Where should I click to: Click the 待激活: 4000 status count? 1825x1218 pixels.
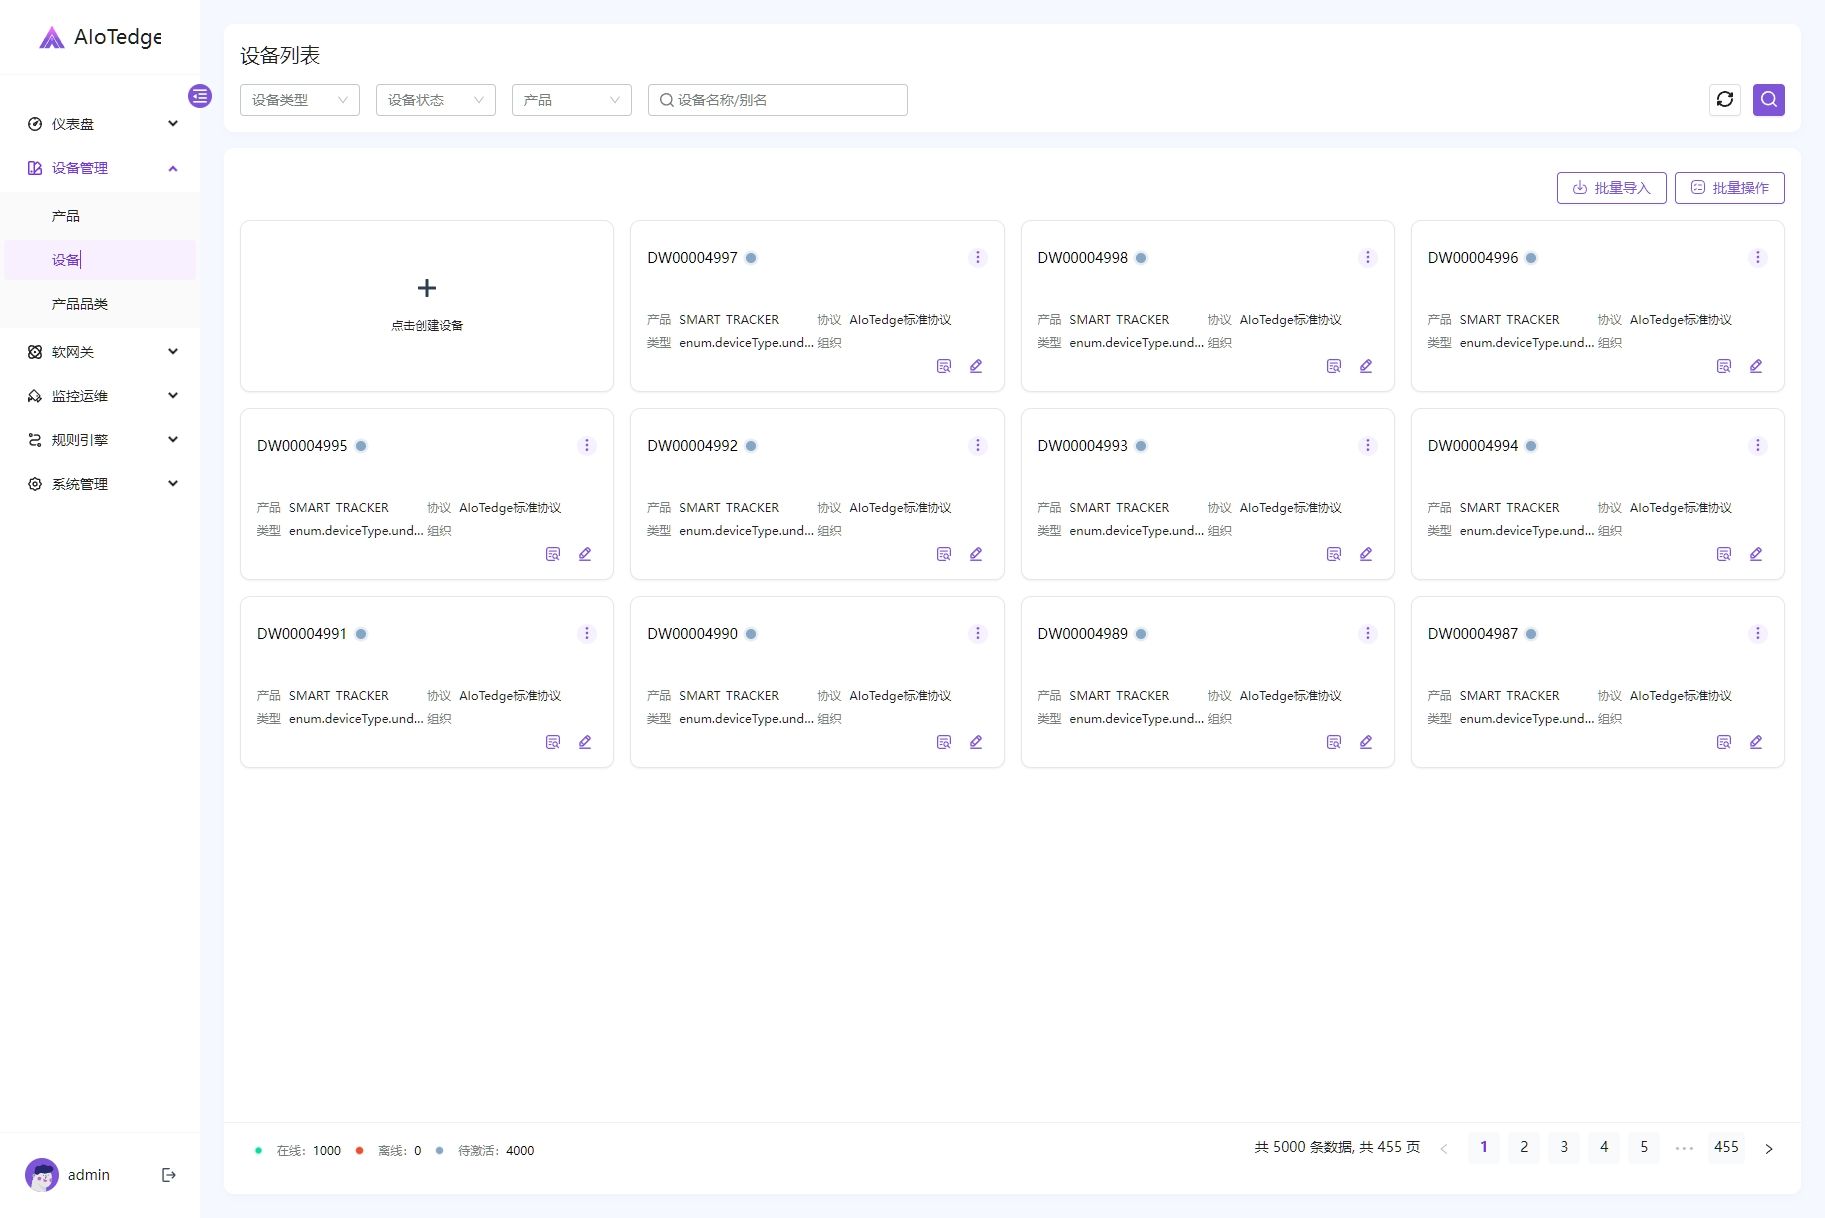(485, 1151)
